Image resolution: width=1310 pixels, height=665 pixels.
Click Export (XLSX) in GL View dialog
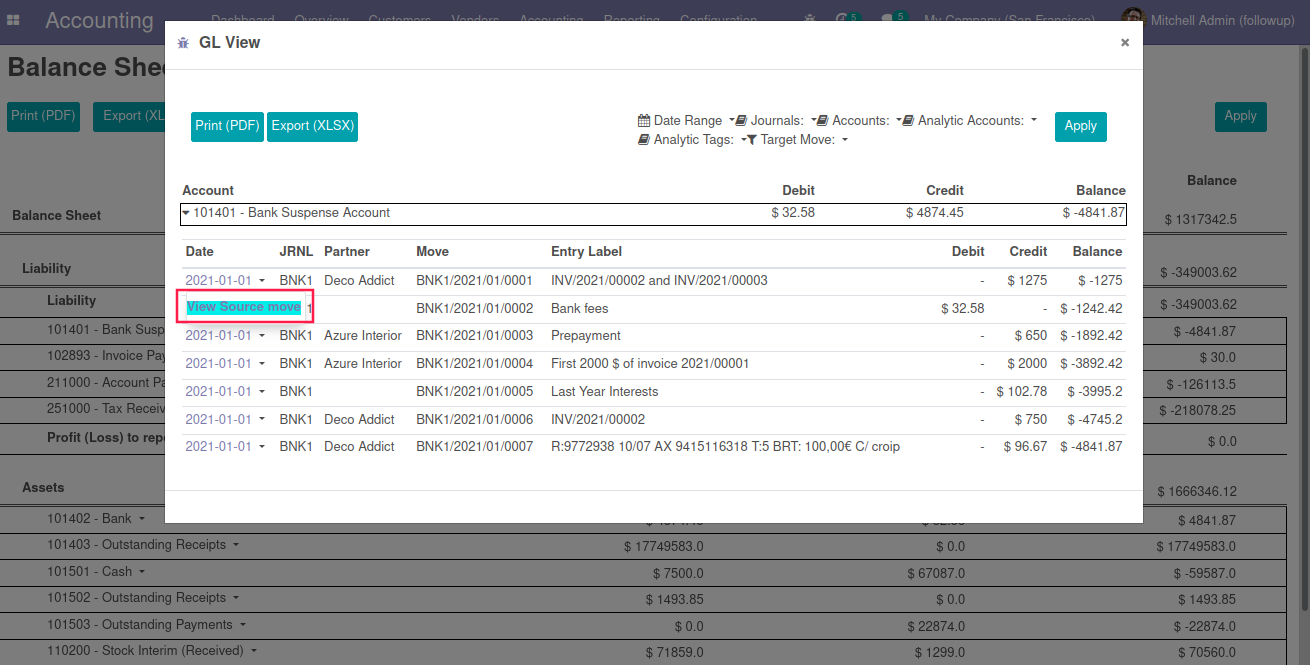pos(312,127)
